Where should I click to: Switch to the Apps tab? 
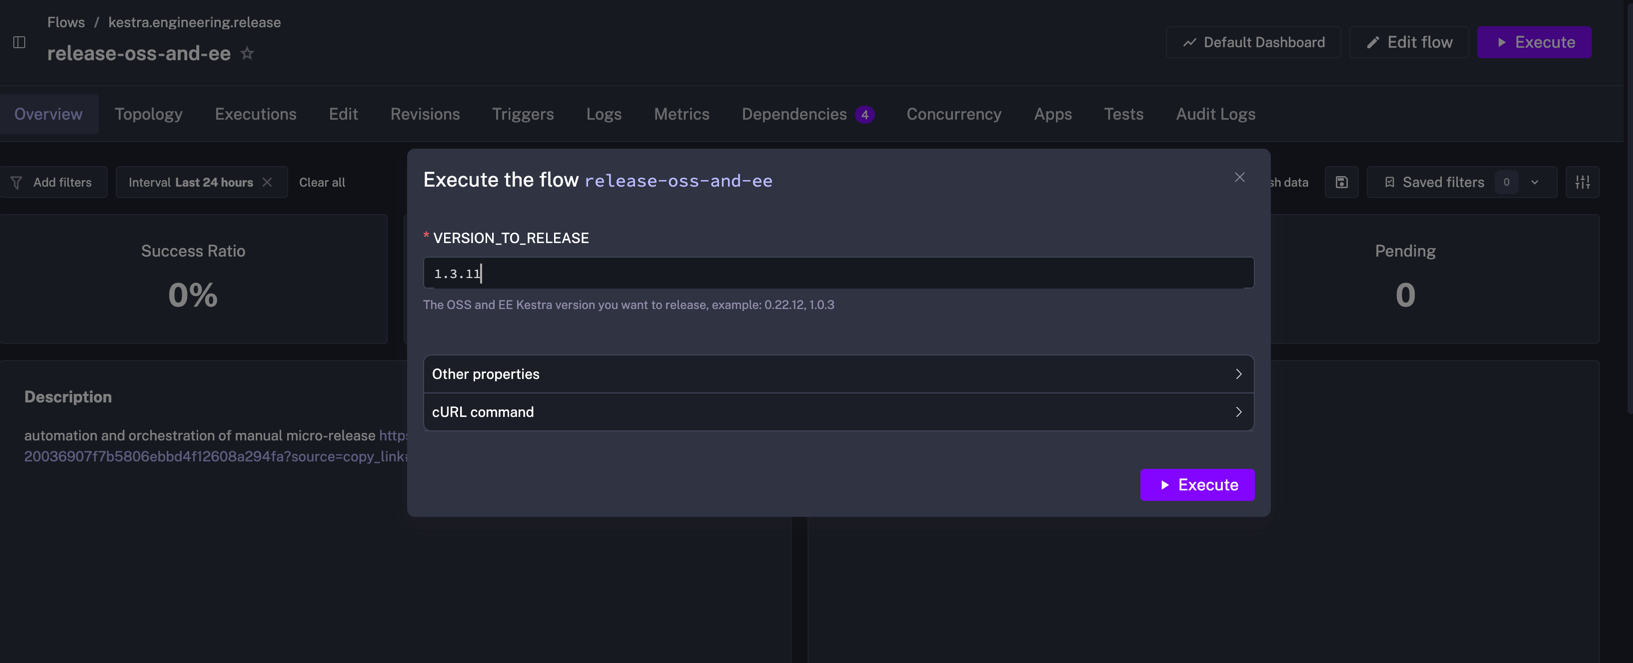click(x=1052, y=114)
